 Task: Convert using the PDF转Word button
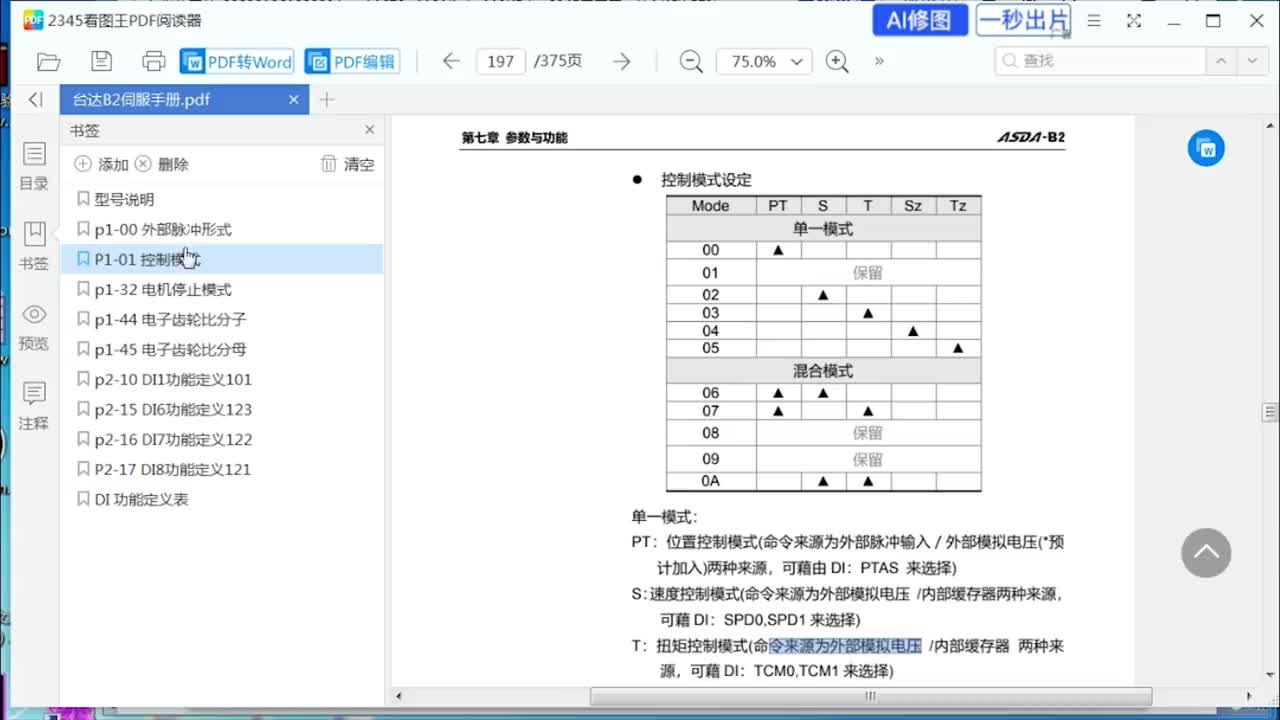point(237,61)
